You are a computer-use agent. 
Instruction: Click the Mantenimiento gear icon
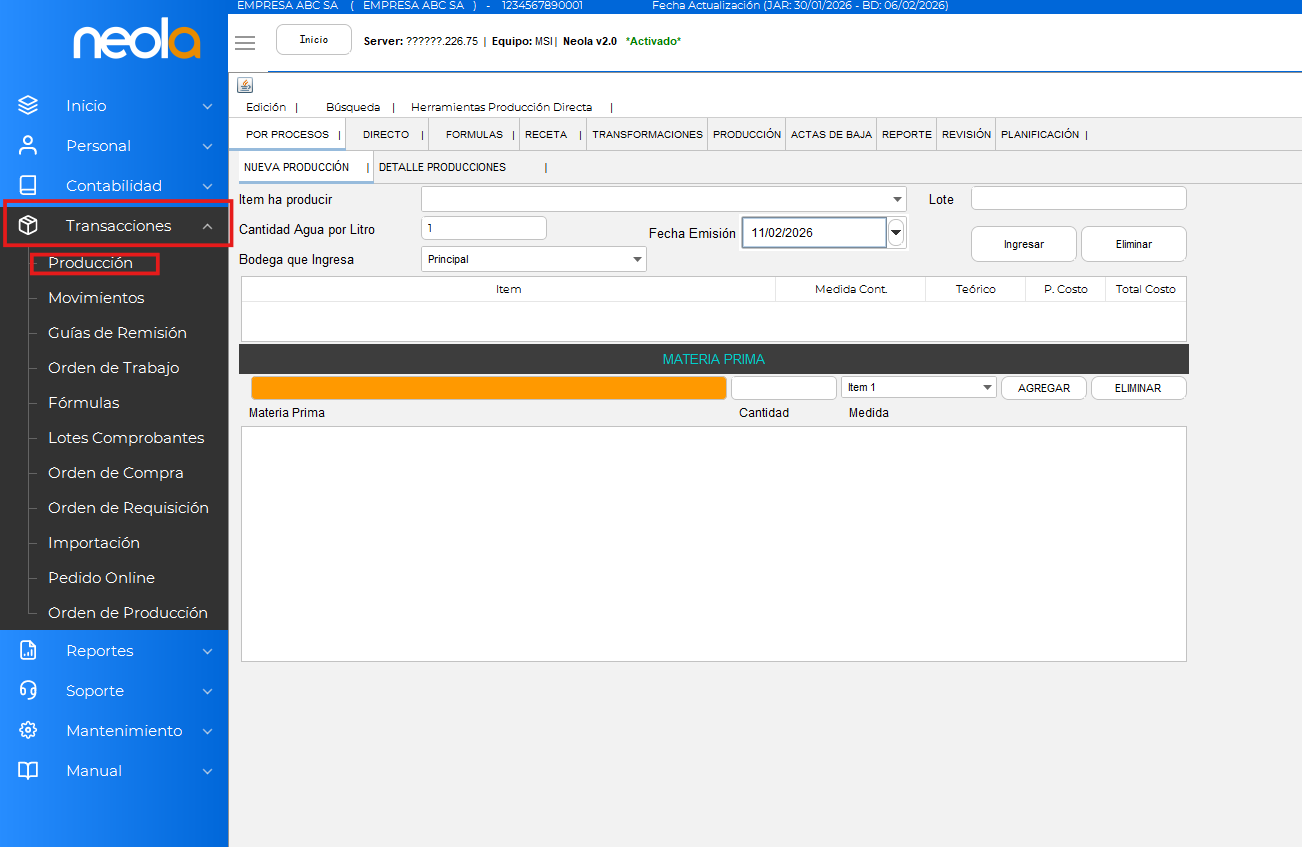pyautogui.click(x=28, y=730)
